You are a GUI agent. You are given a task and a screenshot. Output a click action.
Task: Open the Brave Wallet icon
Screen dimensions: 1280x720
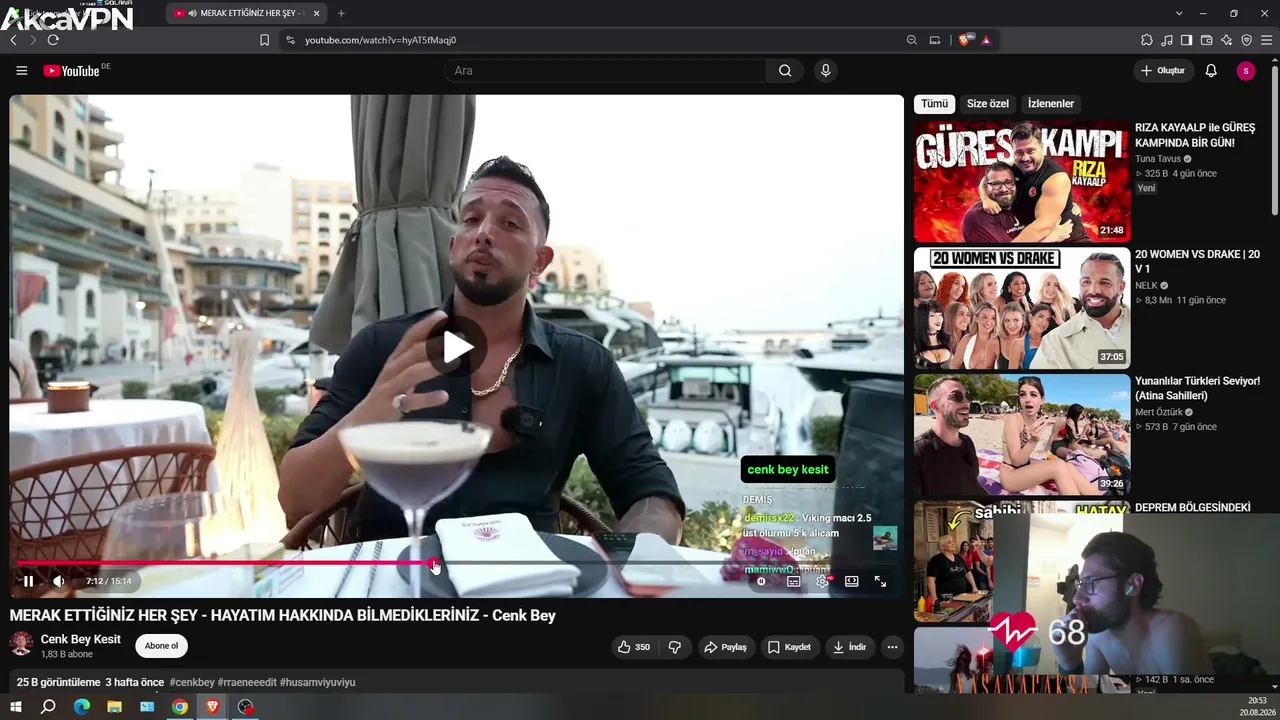[x=1206, y=40]
